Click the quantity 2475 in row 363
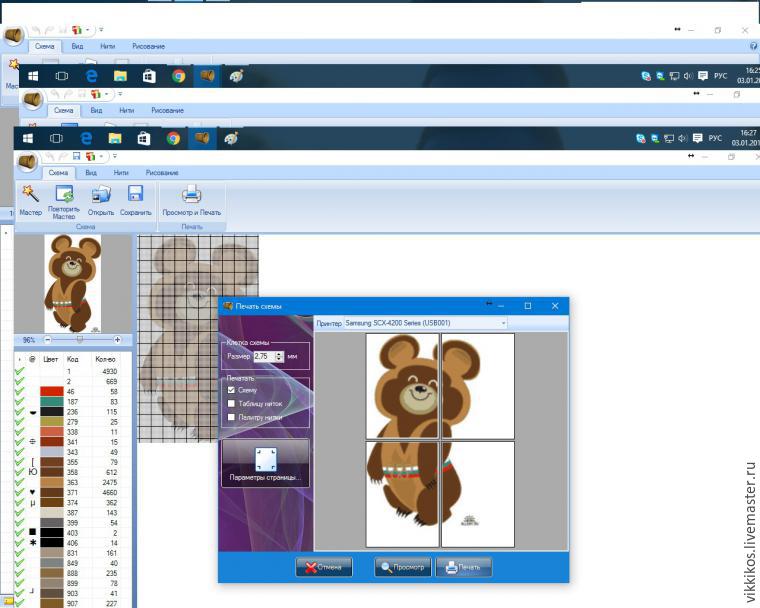Image resolution: width=760 pixels, height=608 pixels. pos(110,482)
